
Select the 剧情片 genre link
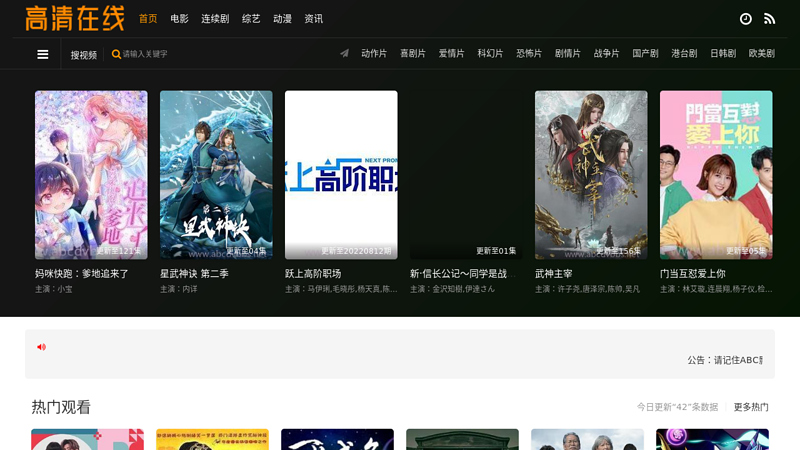(x=568, y=54)
